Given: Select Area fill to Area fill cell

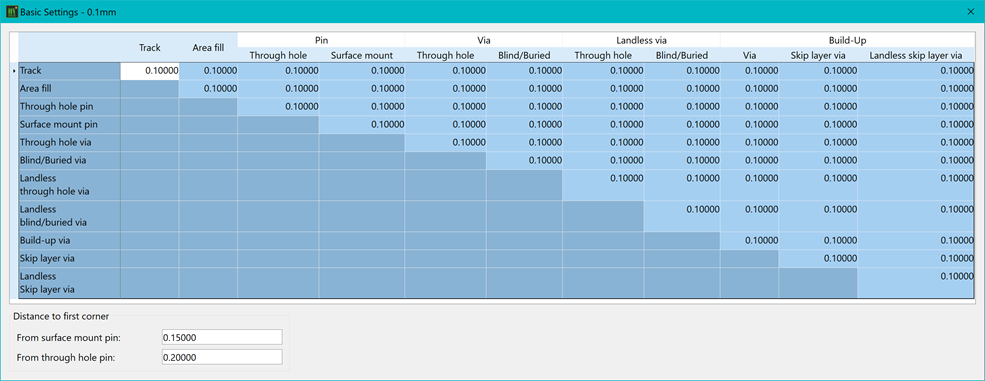Looking at the screenshot, I should 208,89.
